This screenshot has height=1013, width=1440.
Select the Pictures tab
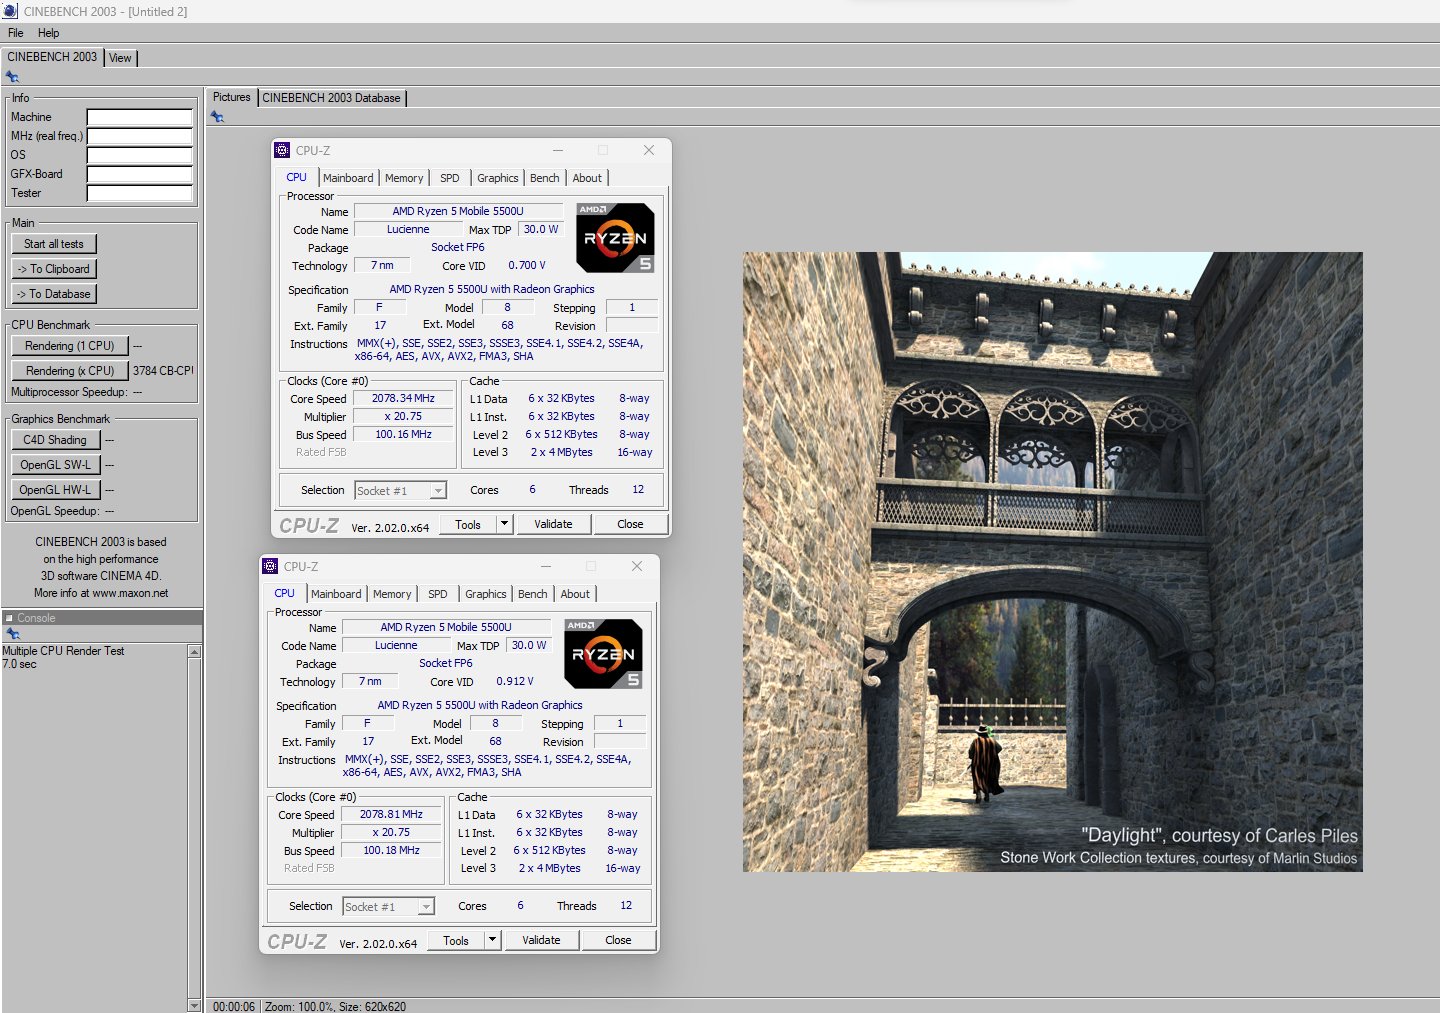231,97
